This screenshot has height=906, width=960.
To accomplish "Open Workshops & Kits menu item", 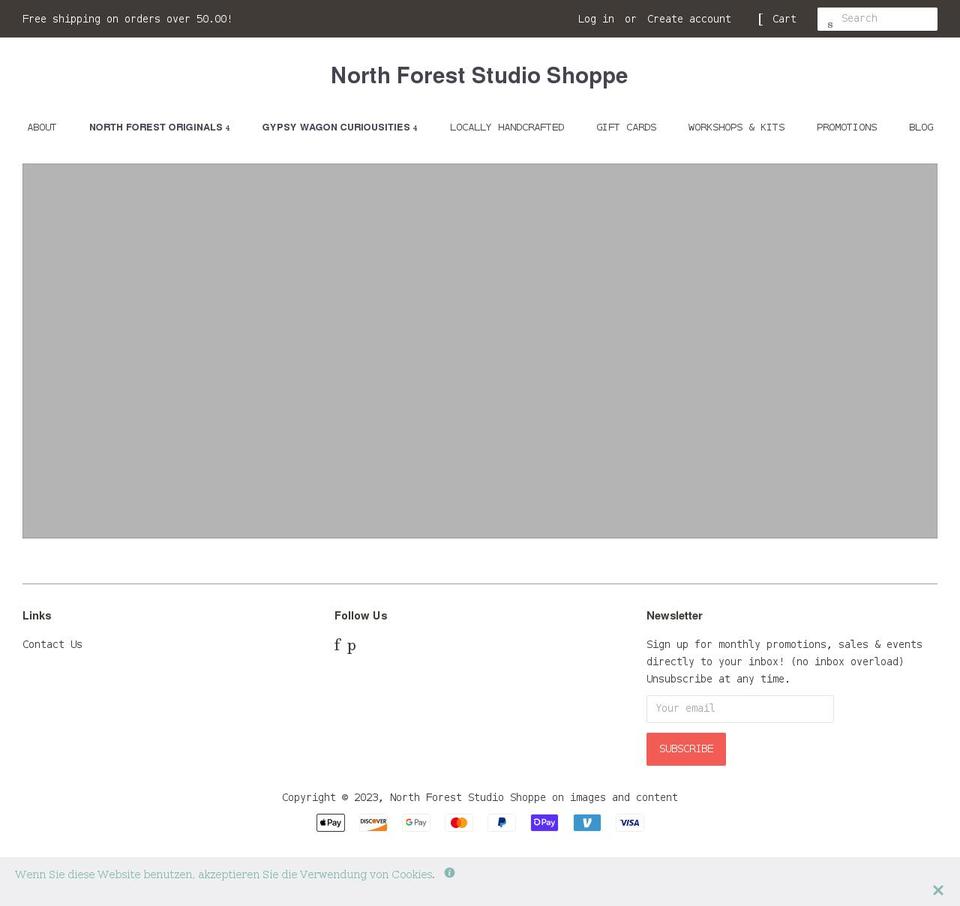I will click(736, 127).
